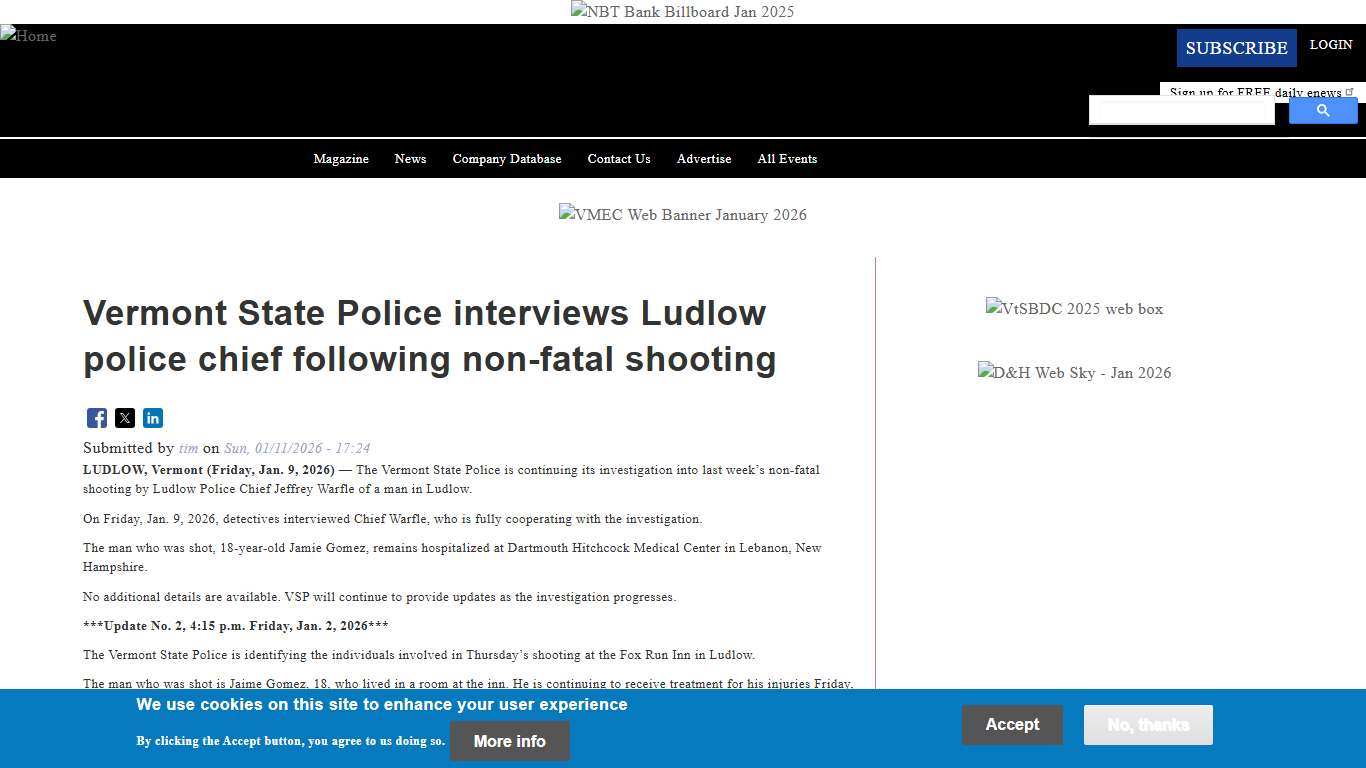
Task: Accept the cookie notice
Action: (1012, 724)
